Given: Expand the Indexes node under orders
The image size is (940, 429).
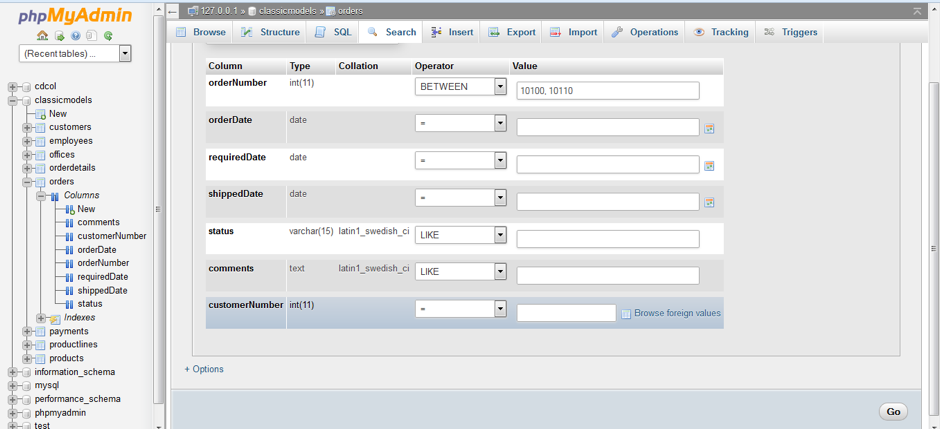Looking at the screenshot, I should coord(41,318).
